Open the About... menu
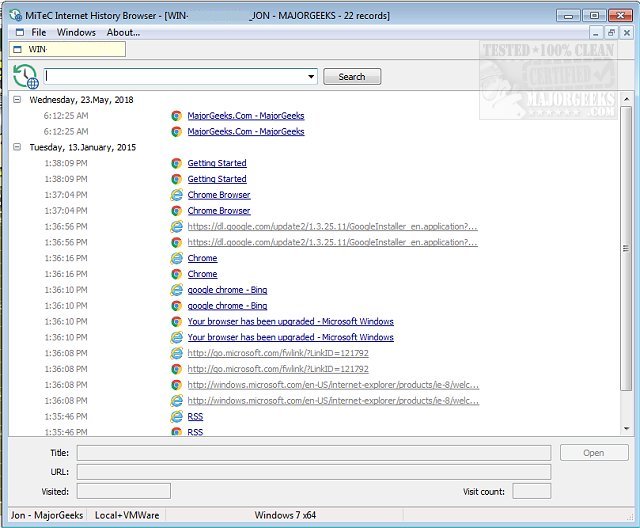 click(x=123, y=32)
